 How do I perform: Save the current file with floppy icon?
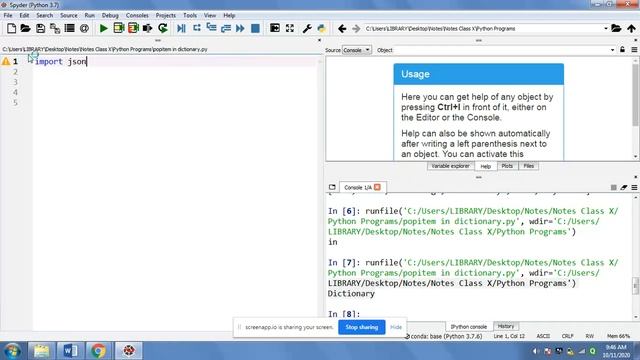point(40,28)
